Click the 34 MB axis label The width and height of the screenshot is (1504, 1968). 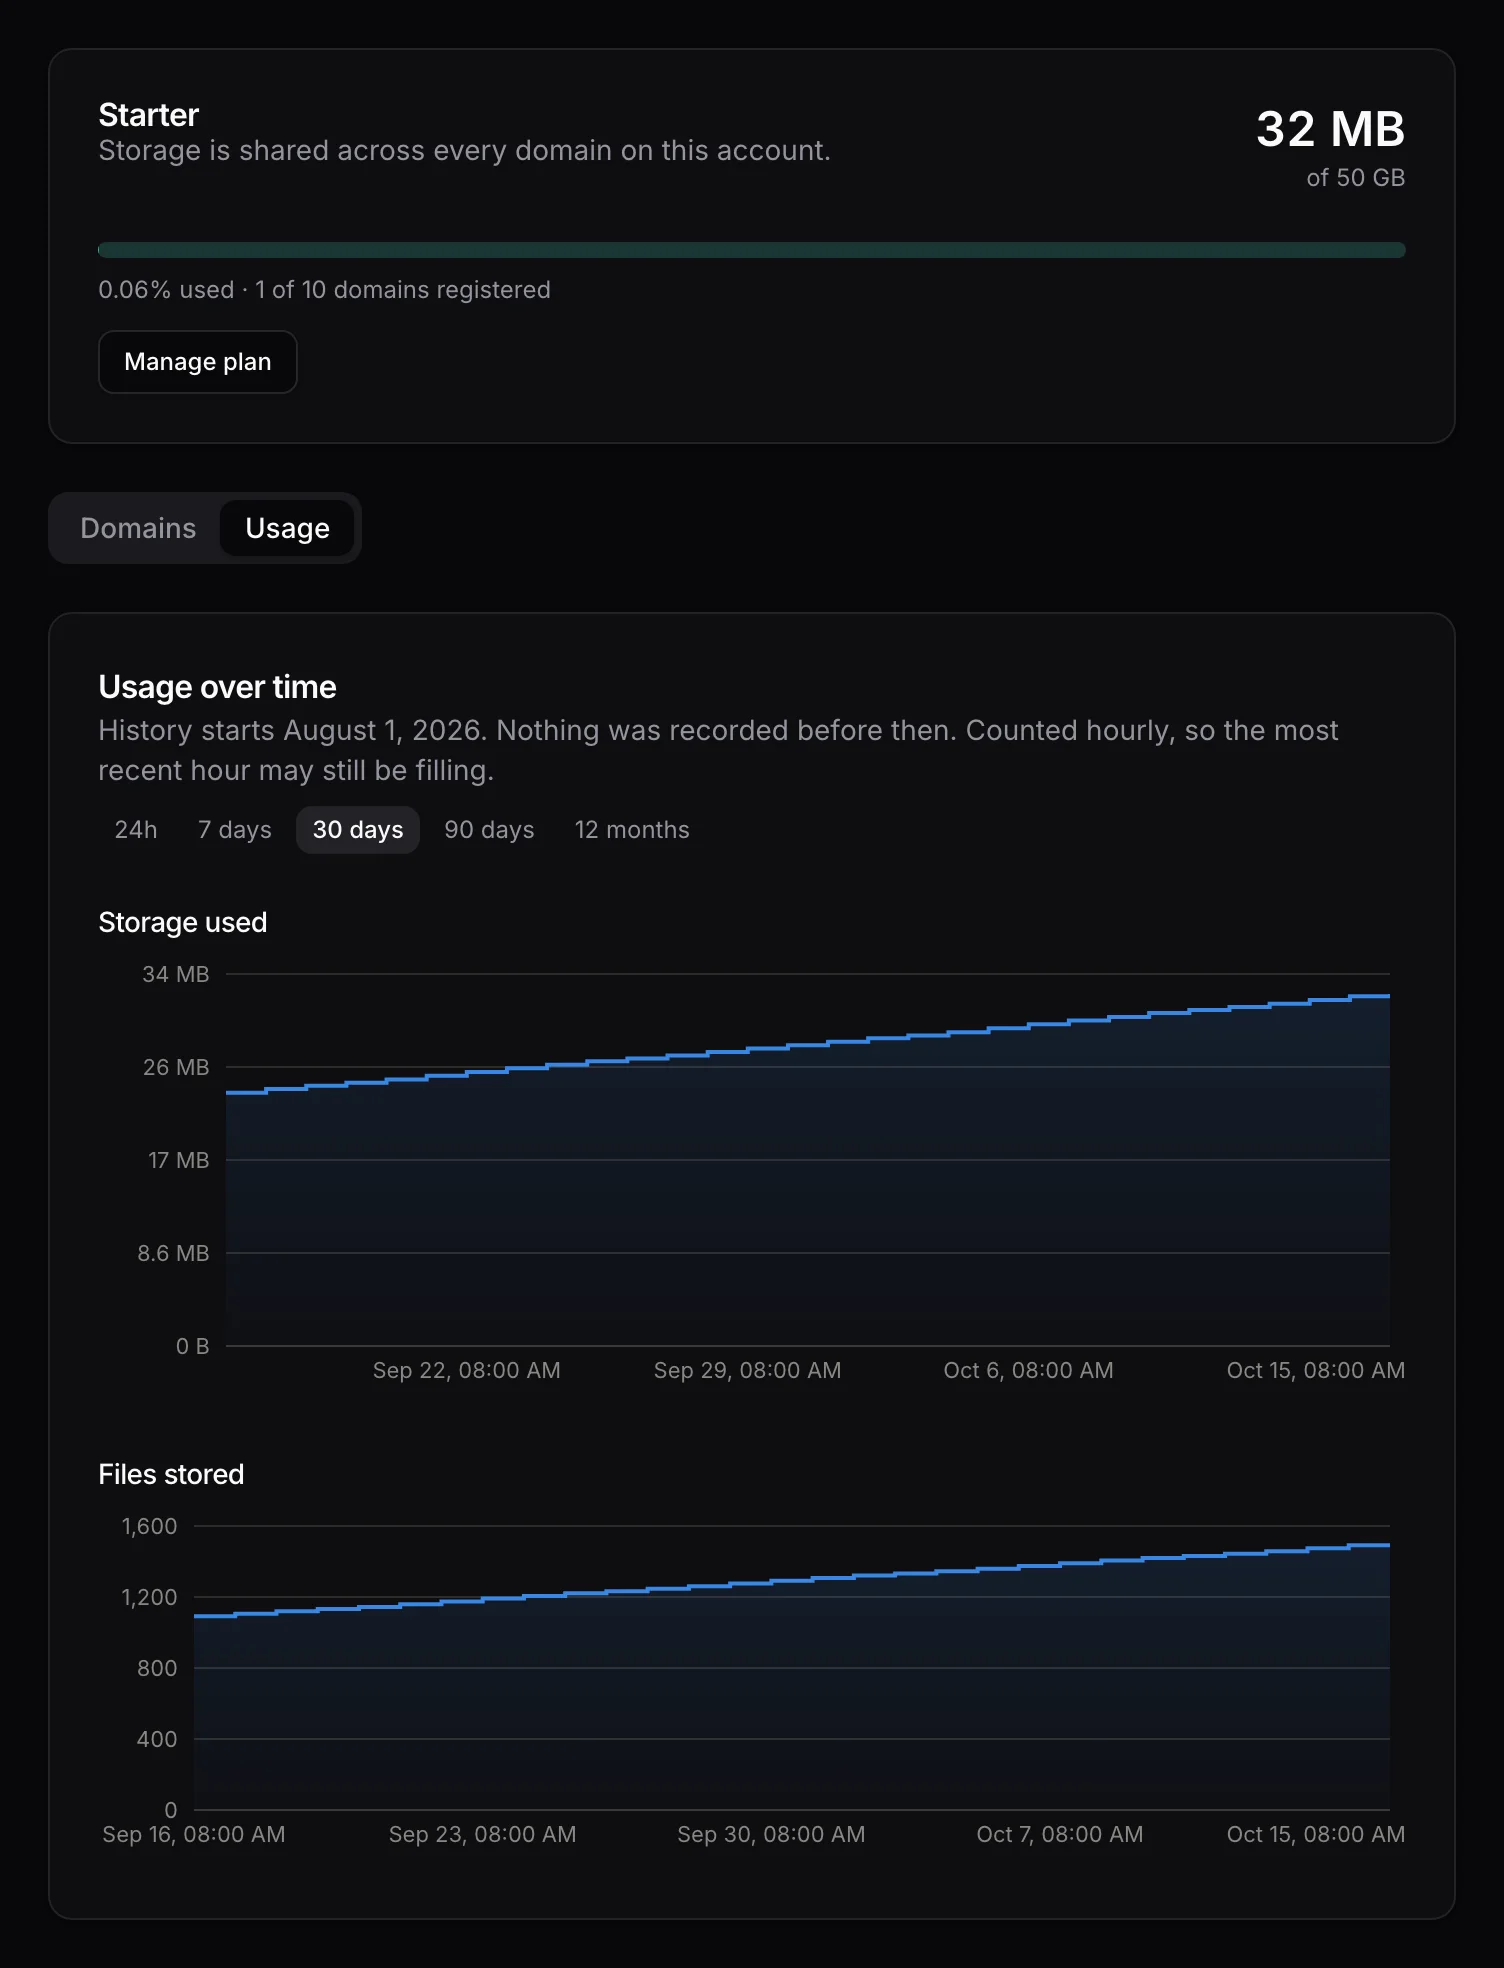coord(176,974)
